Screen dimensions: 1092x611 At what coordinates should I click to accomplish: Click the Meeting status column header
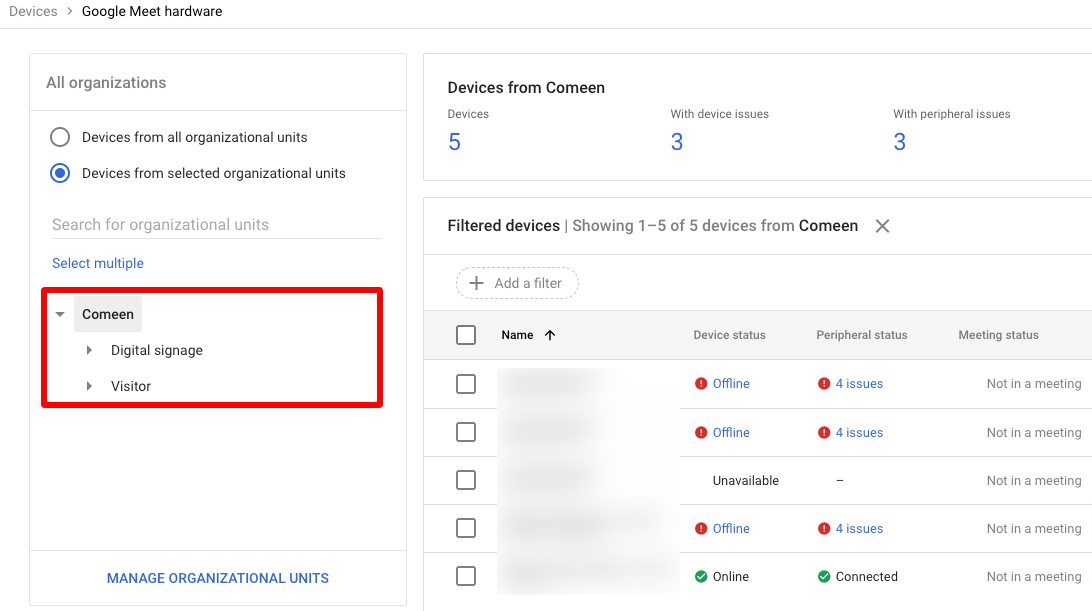pyautogui.click(x=998, y=335)
